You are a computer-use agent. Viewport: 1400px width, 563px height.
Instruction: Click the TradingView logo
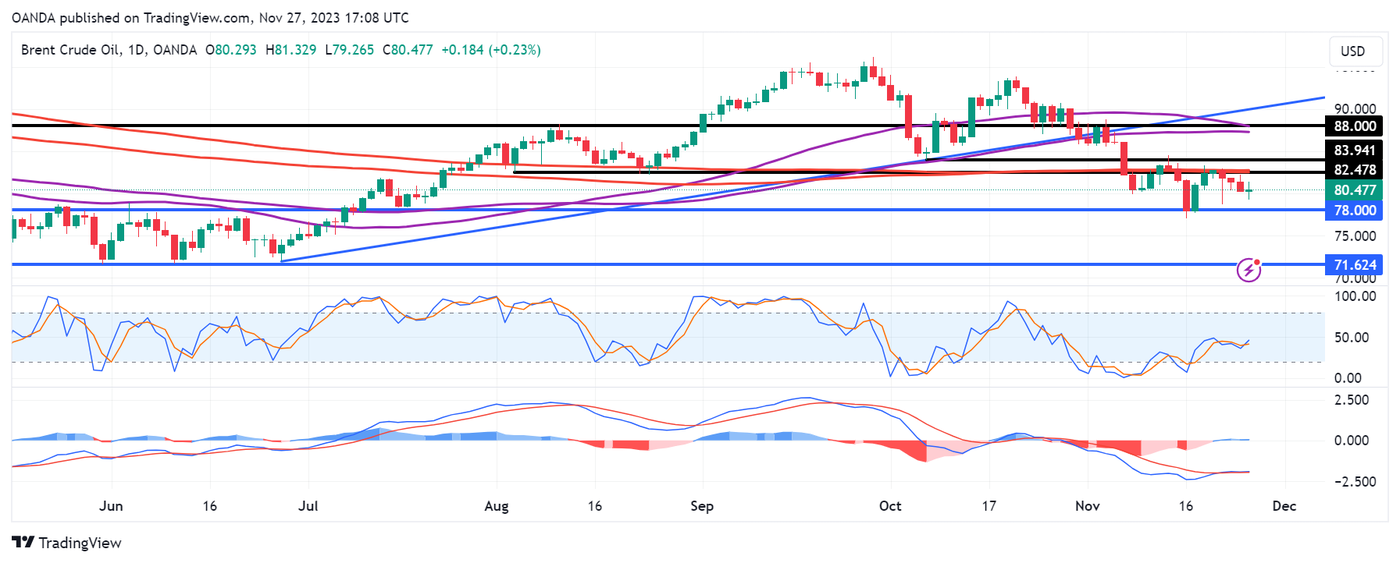[66, 542]
